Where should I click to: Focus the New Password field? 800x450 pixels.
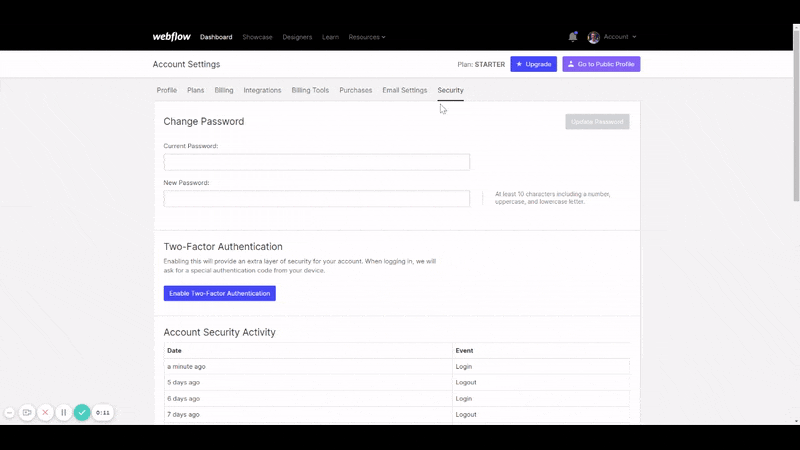point(316,198)
